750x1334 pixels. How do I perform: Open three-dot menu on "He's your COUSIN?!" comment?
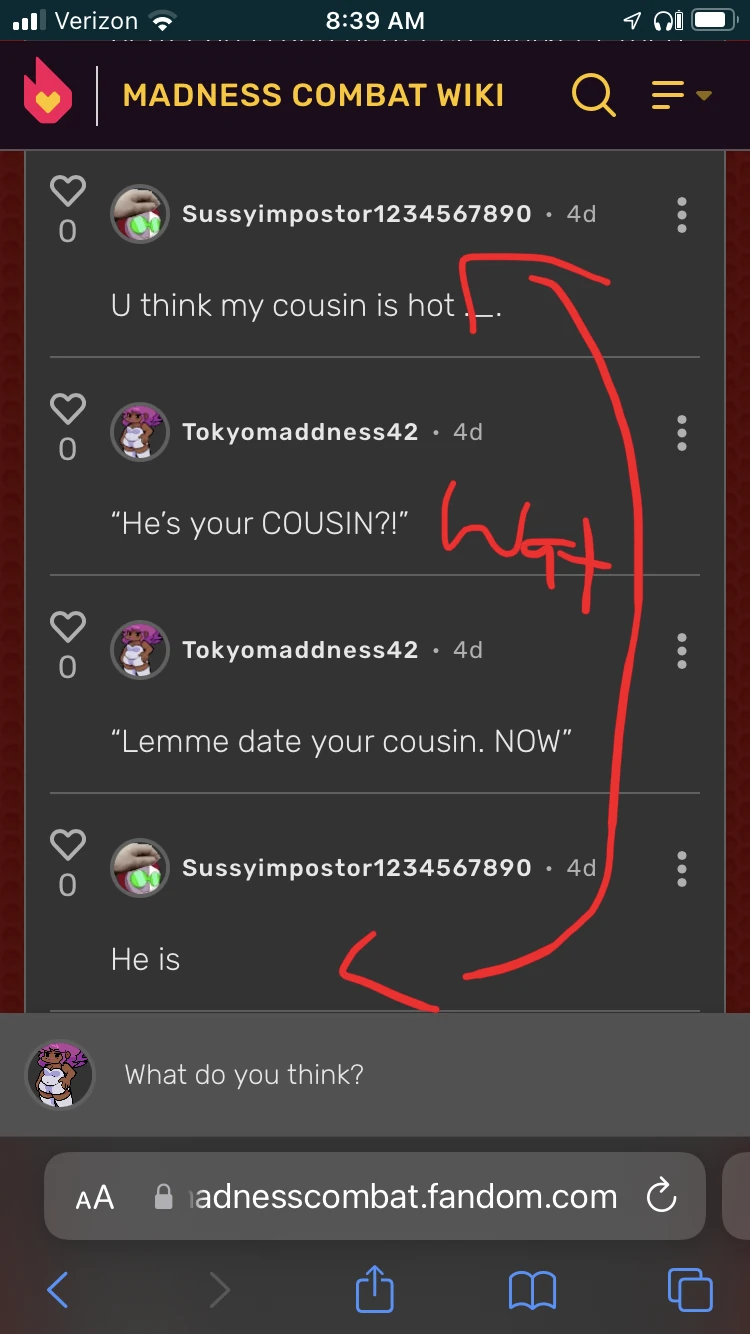click(x=682, y=432)
